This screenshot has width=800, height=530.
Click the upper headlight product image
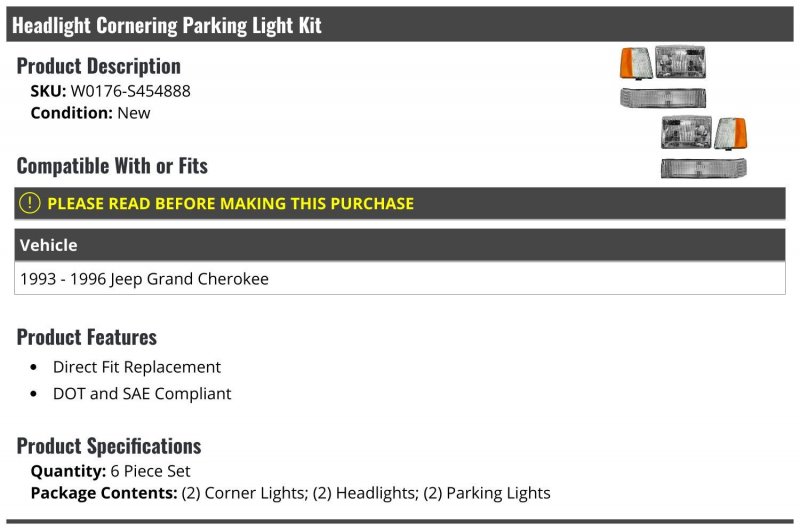click(x=680, y=60)
